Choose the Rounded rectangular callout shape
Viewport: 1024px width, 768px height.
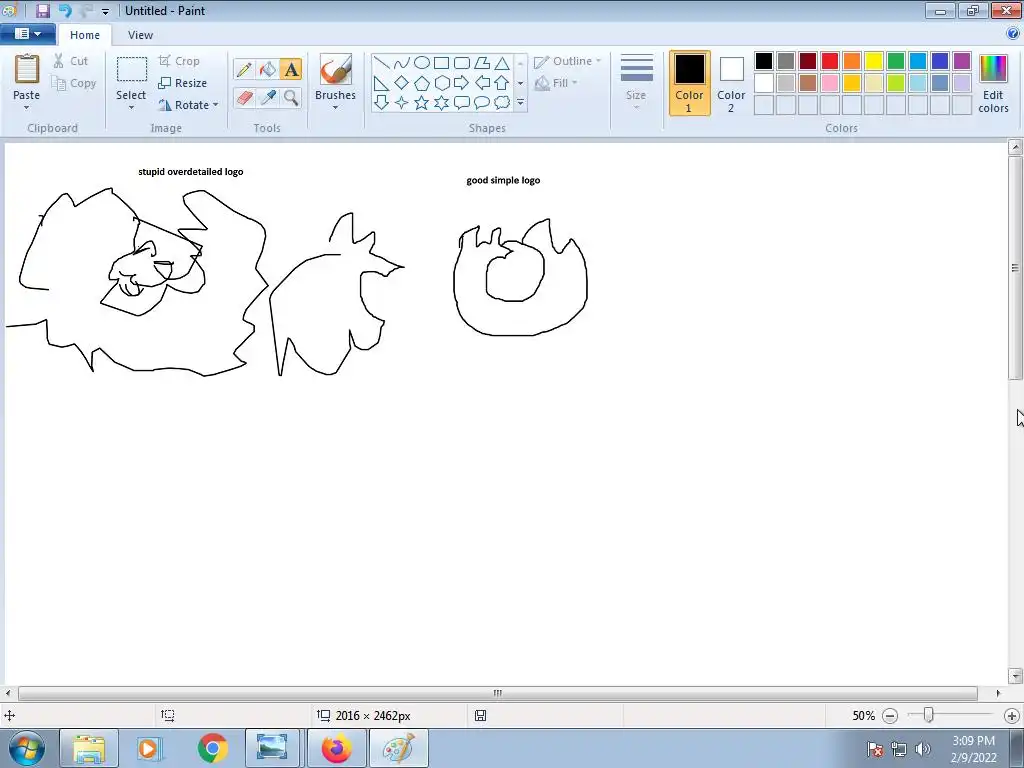(462, 103)
